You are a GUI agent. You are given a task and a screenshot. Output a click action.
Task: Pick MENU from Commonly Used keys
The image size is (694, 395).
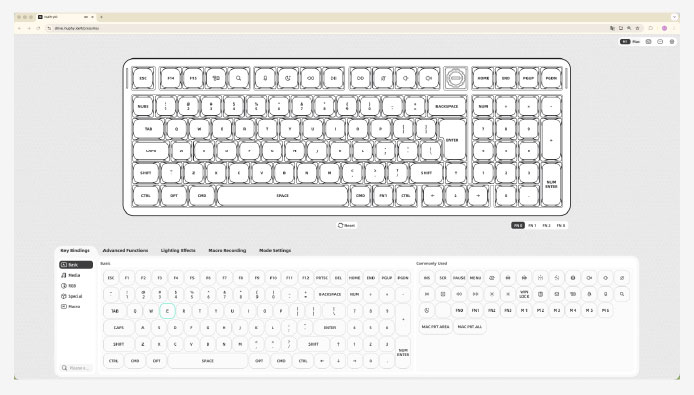(475, 278)
